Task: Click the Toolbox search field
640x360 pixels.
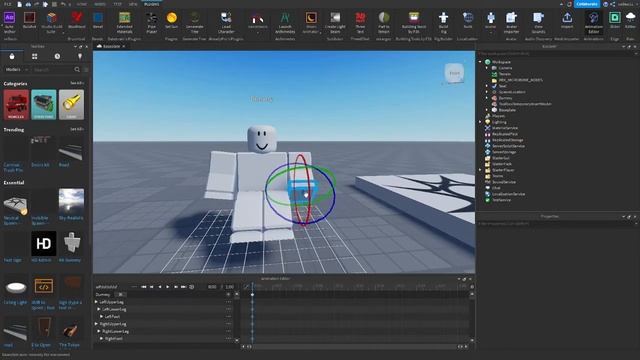Action: (x=53, y=70)
